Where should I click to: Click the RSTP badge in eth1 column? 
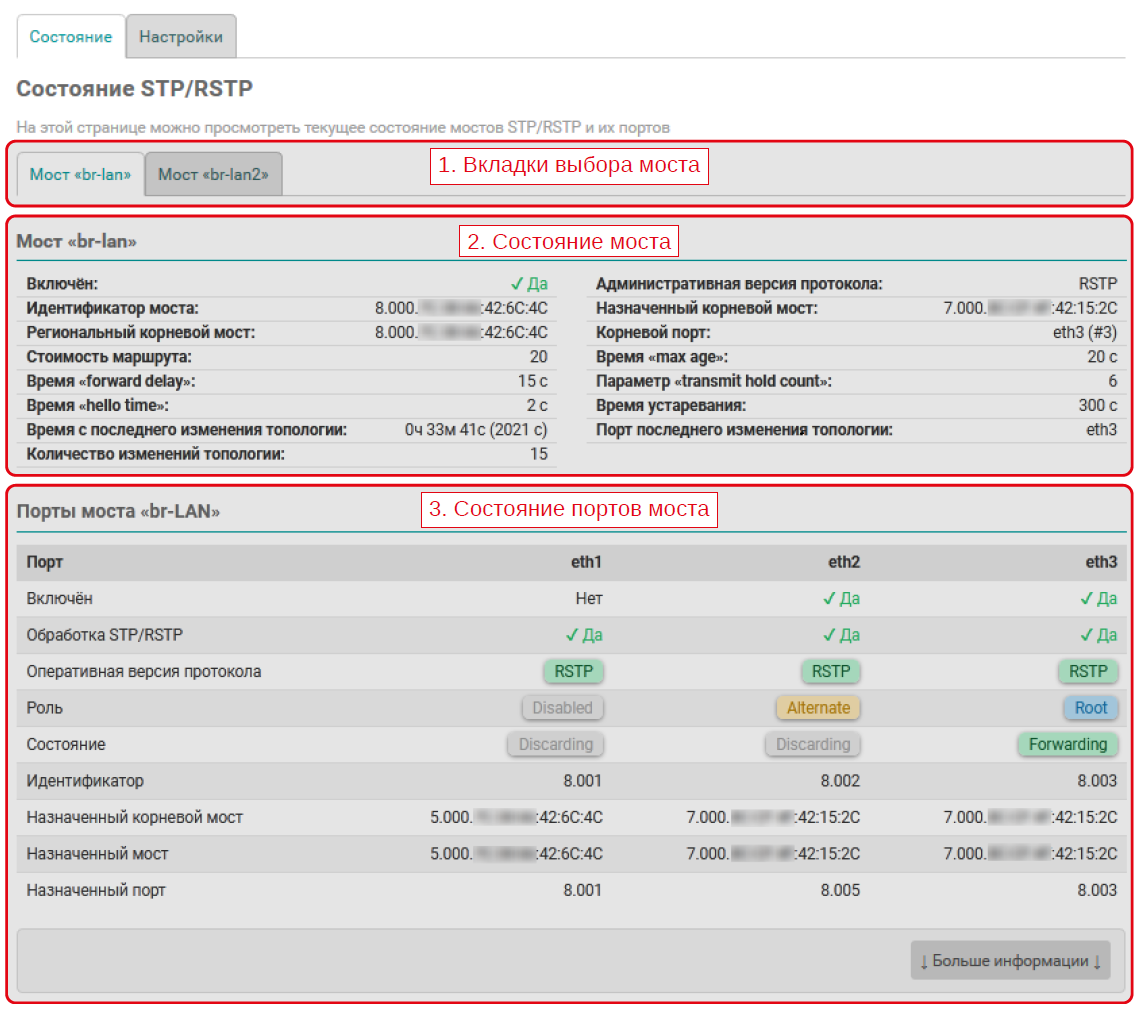point(574,671)
